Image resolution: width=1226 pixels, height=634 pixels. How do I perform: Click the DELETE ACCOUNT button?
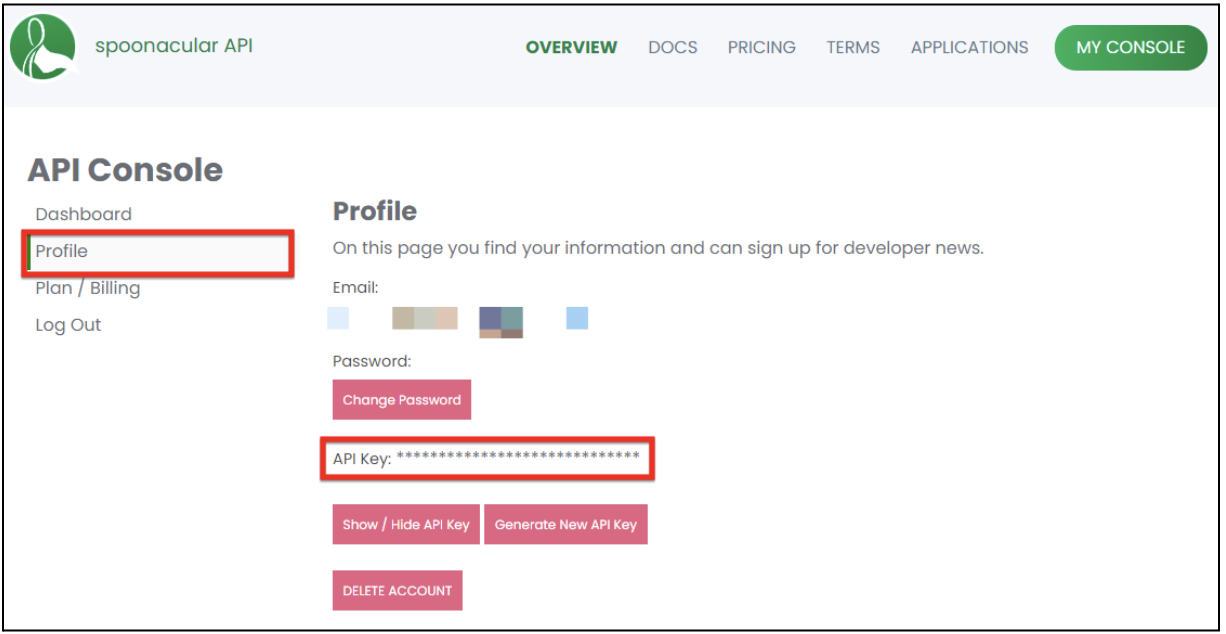click(398, 590)
